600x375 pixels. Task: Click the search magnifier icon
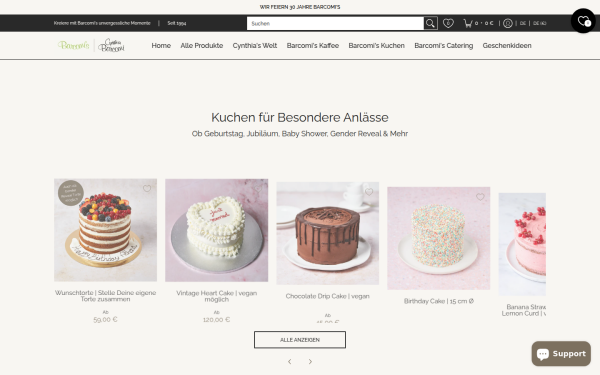[430, 23]
